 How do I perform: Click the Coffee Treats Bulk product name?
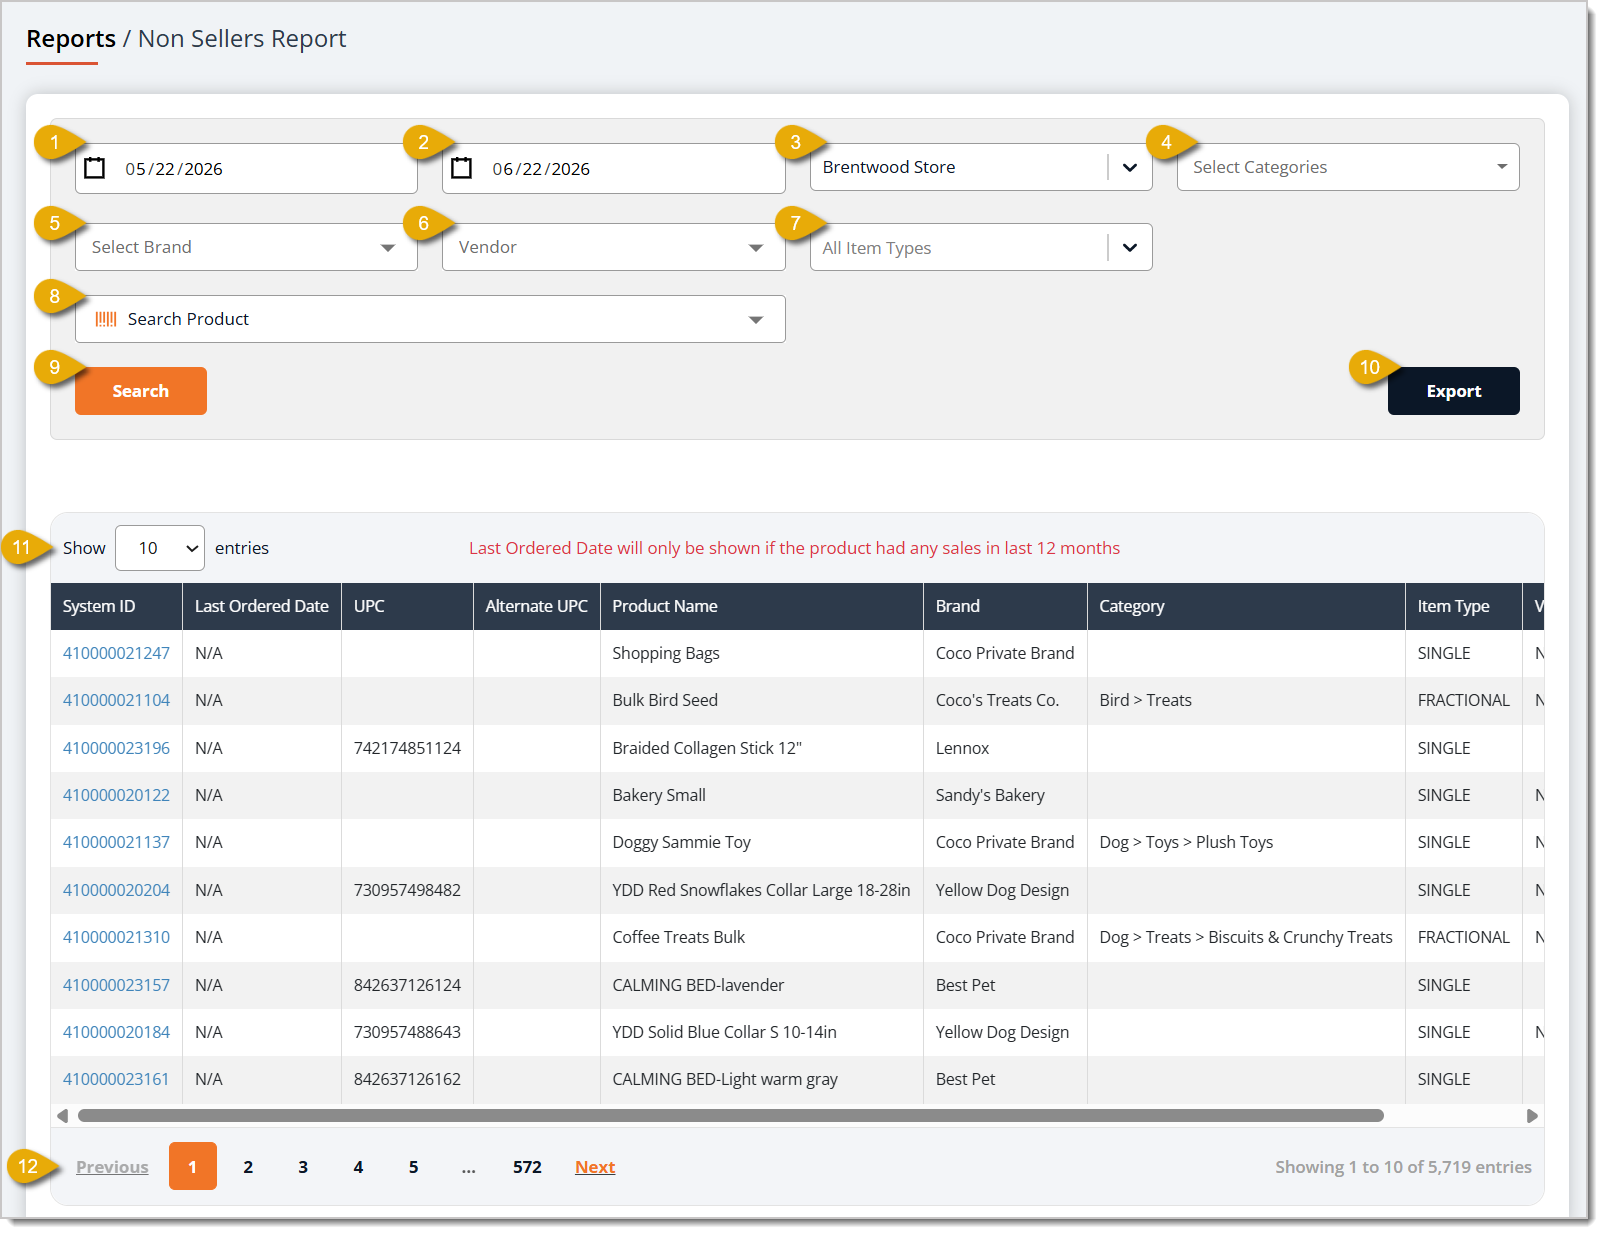pos(679,937)
